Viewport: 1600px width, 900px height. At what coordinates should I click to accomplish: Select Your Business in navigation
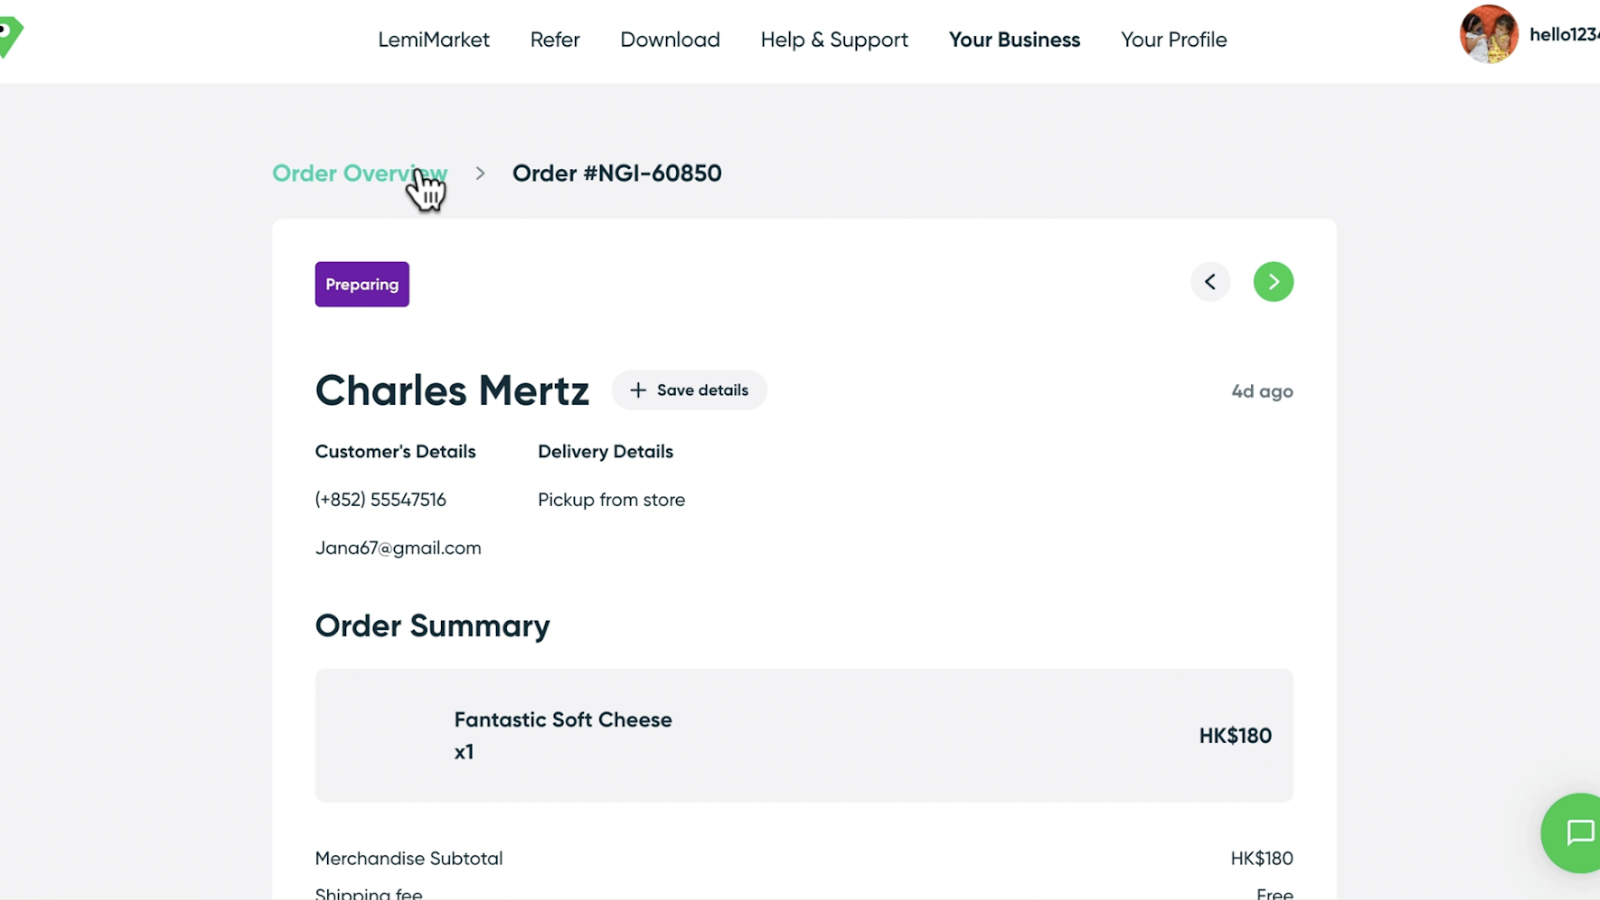[x=1014, y=40]
